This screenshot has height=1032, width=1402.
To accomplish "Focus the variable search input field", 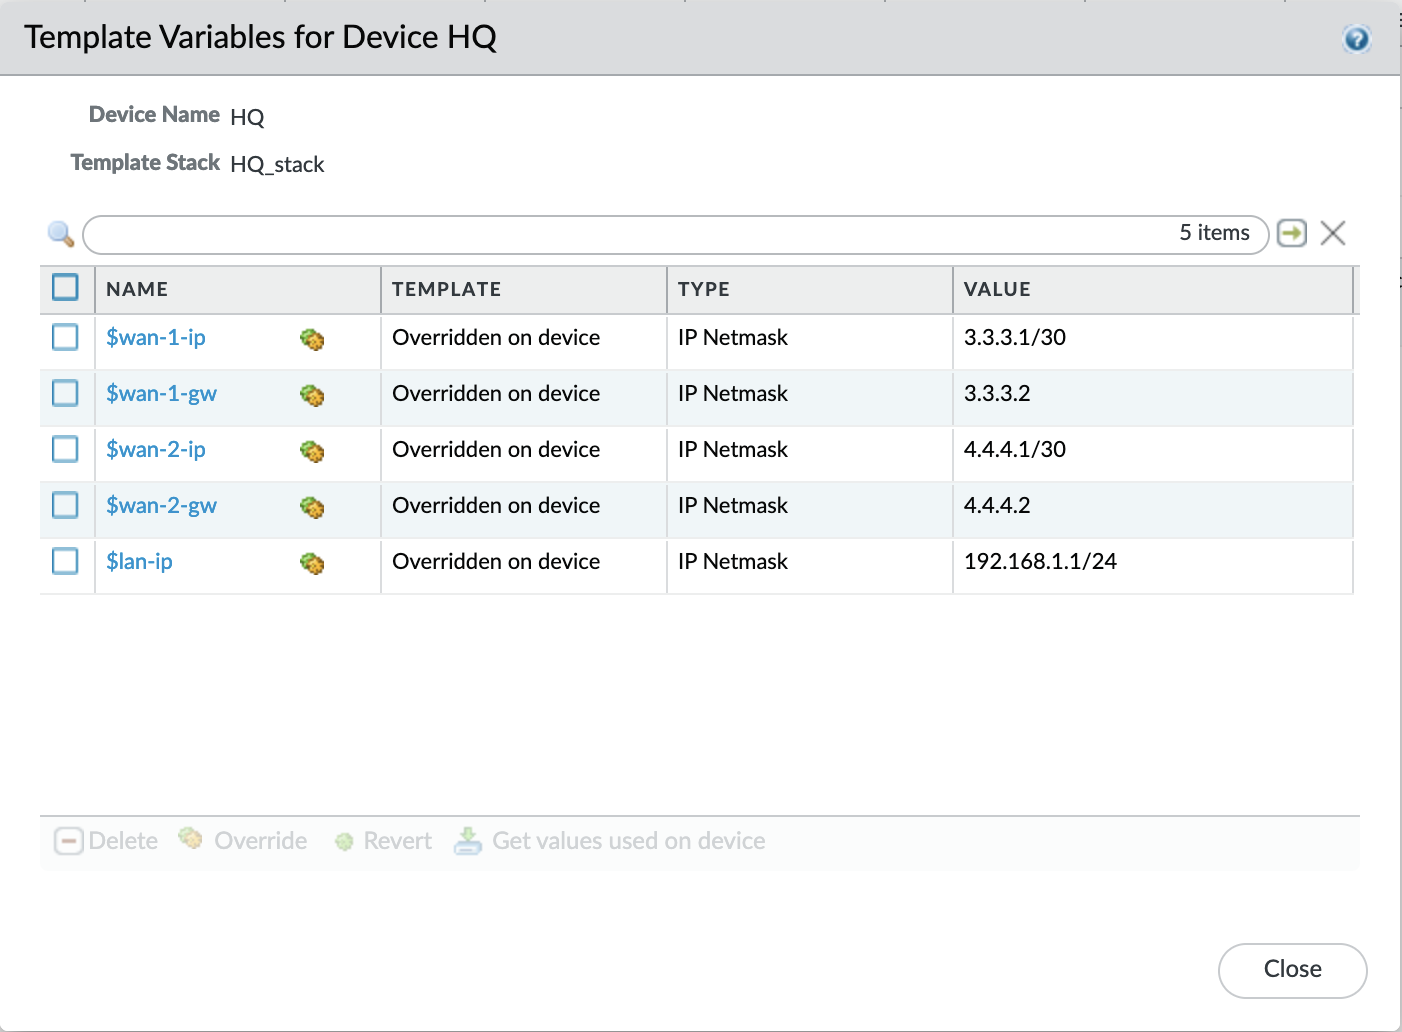I will pos(630,234).
